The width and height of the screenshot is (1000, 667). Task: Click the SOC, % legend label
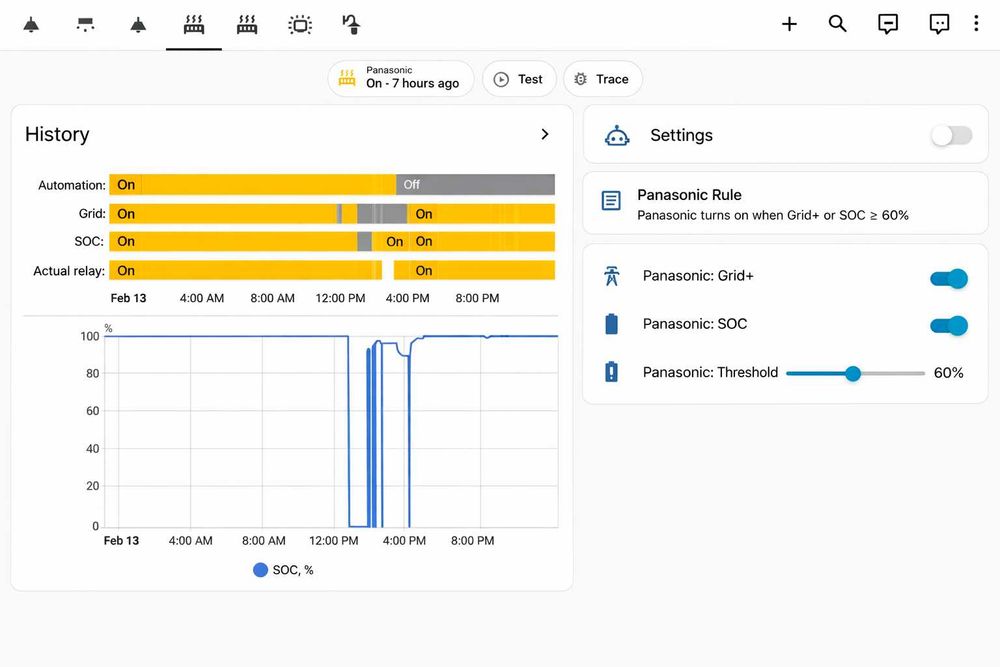(293, 570)
